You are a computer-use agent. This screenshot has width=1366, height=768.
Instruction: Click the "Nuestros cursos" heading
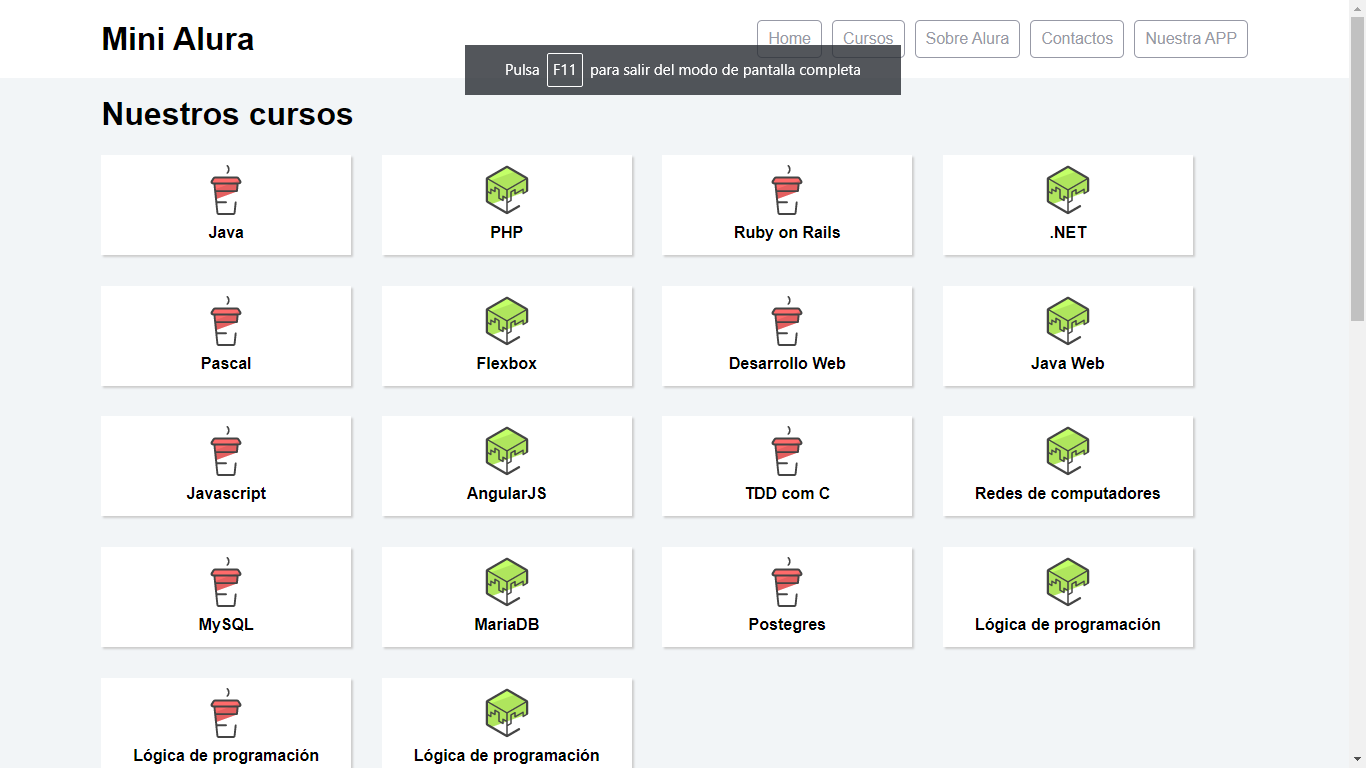click(x=227, y=114)
